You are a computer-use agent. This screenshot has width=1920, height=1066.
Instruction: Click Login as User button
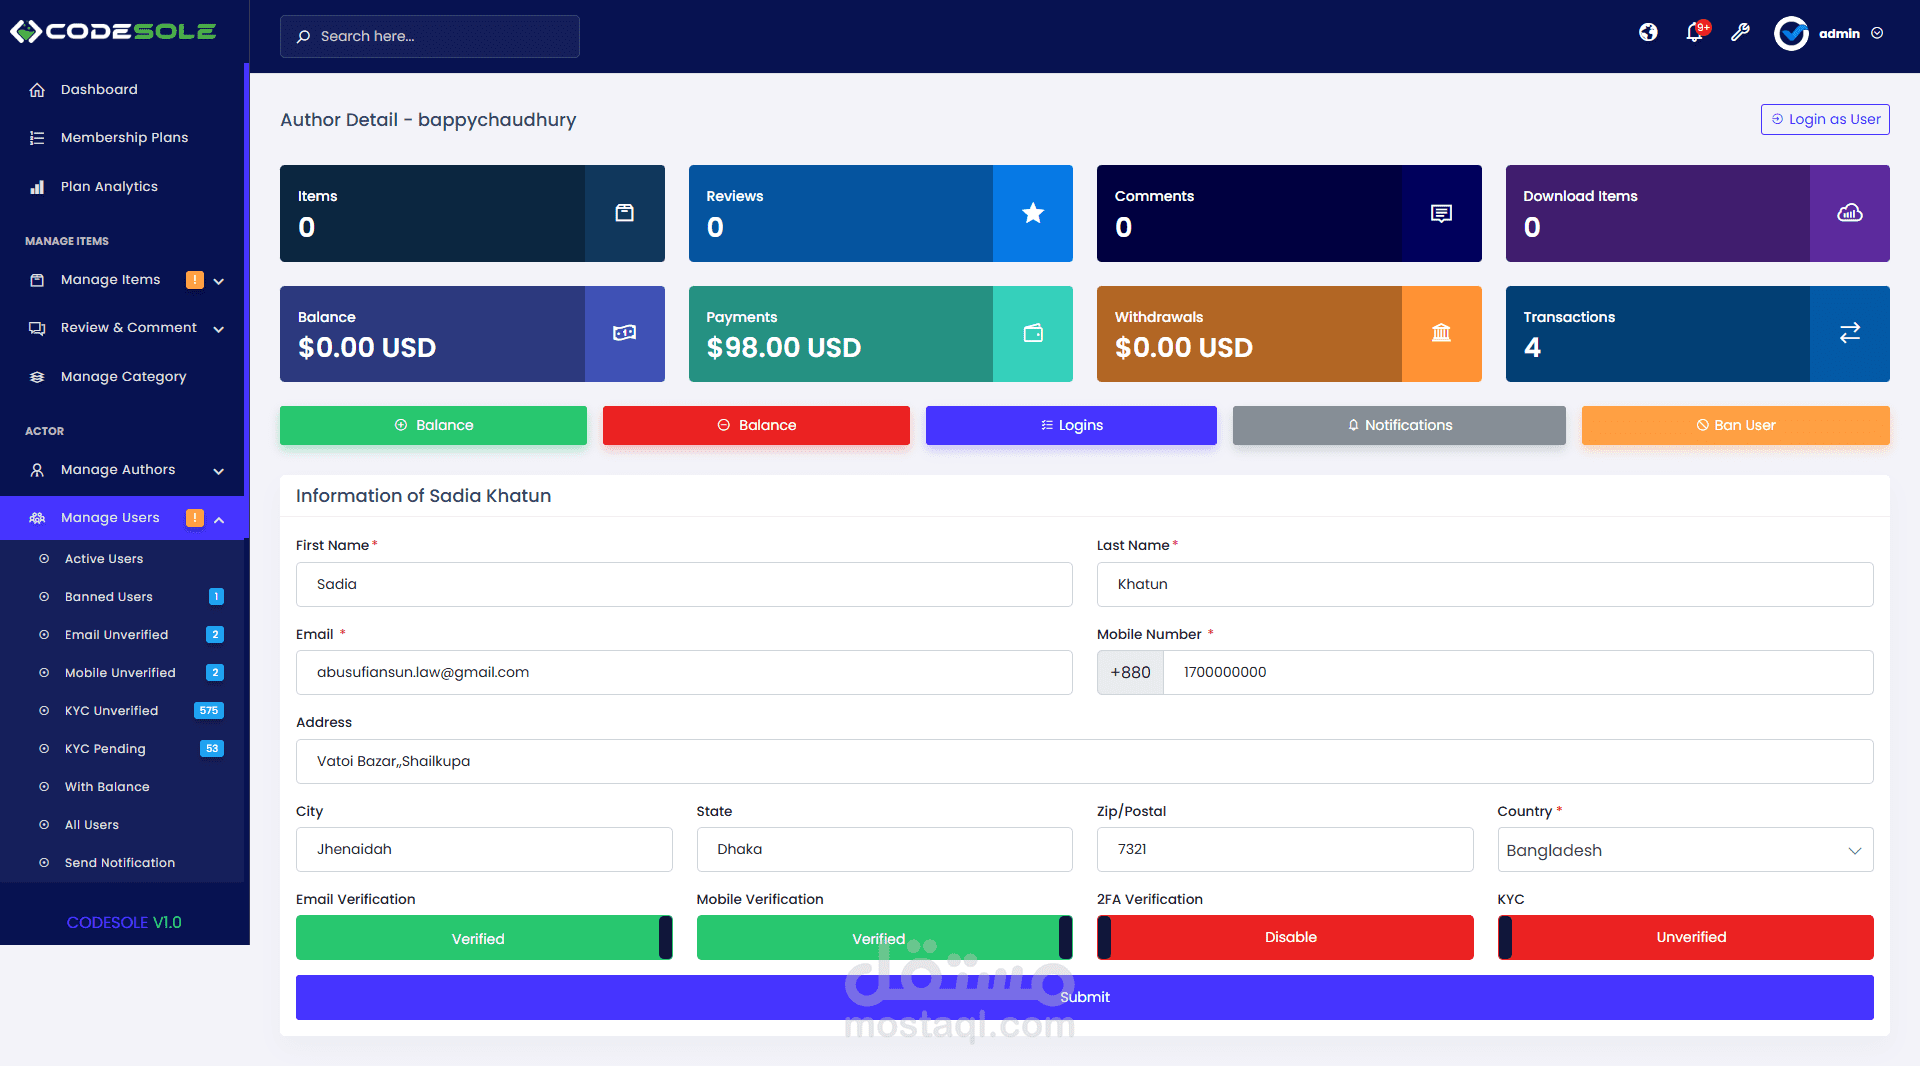tap(1825, 119)
